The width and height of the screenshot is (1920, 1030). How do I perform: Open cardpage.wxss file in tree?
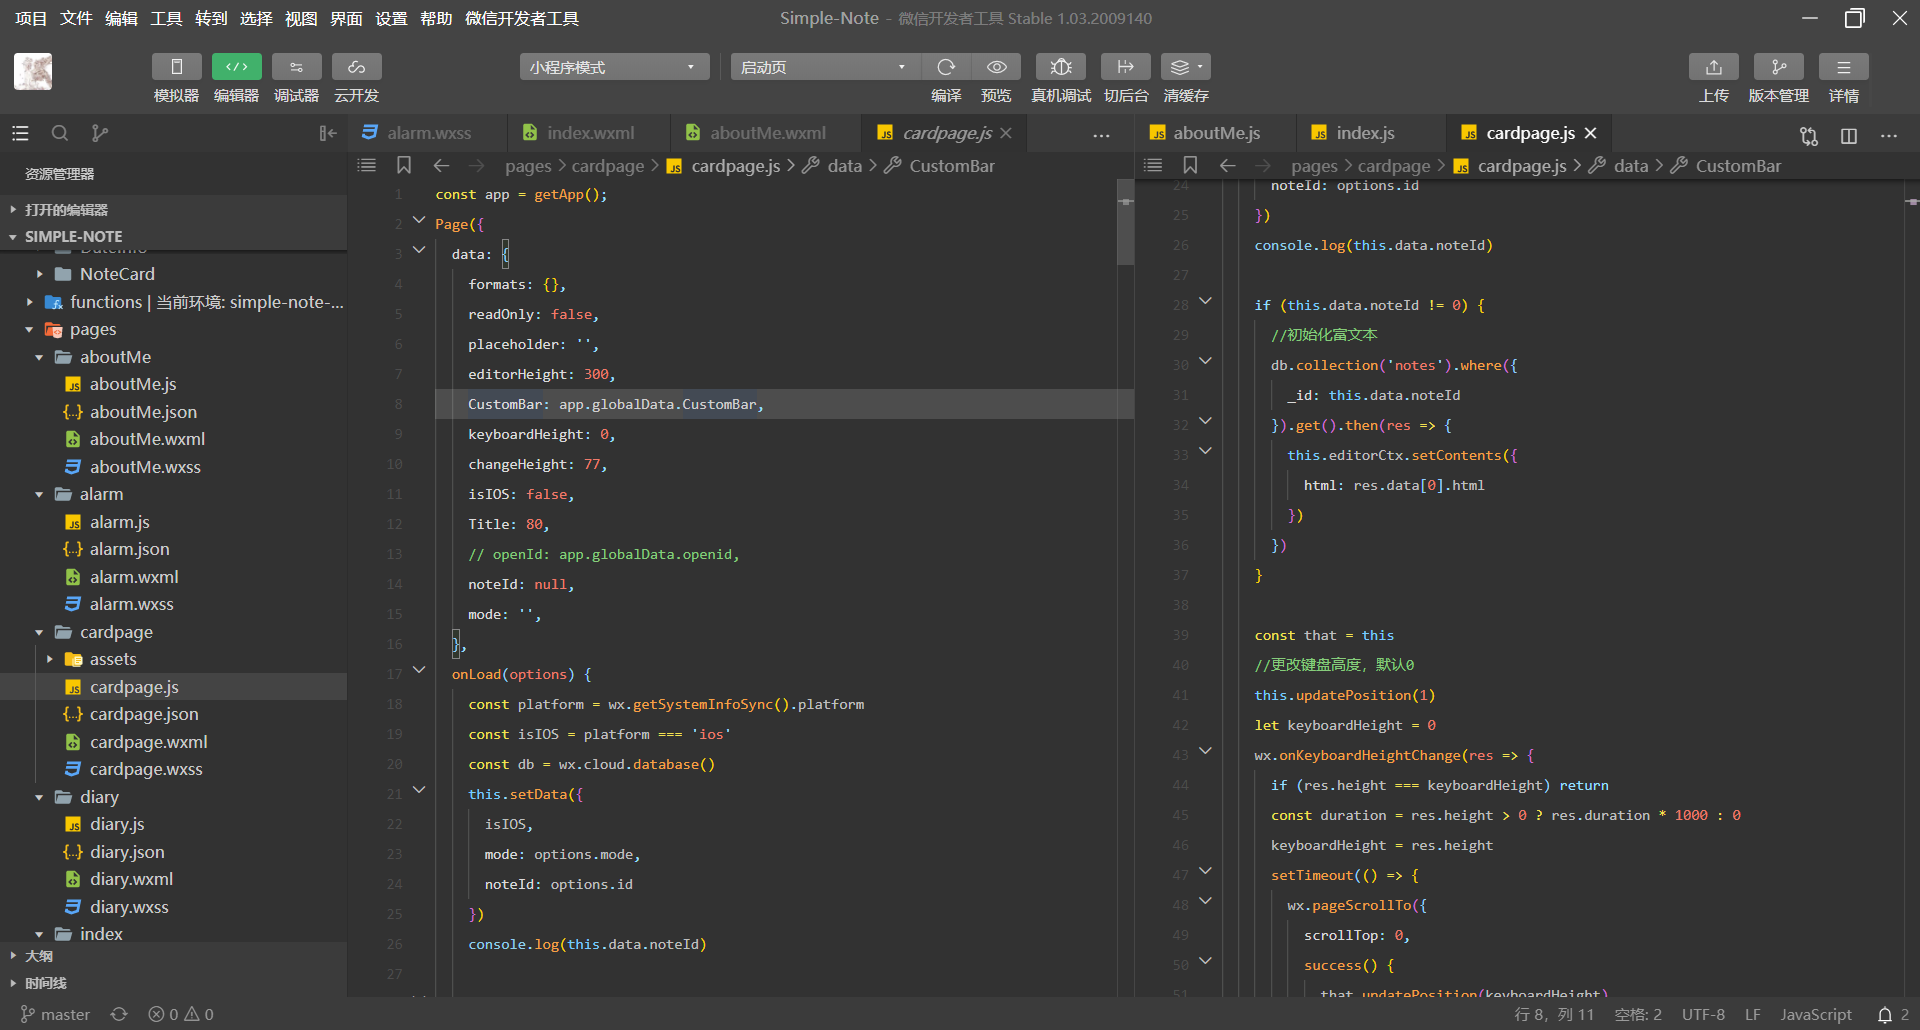point(146,769)
